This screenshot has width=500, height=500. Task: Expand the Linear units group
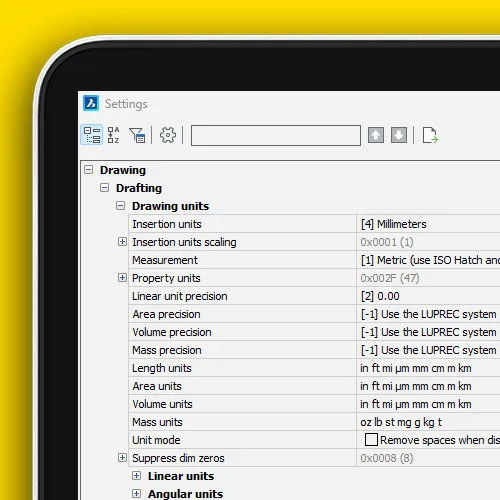(136, 476)
